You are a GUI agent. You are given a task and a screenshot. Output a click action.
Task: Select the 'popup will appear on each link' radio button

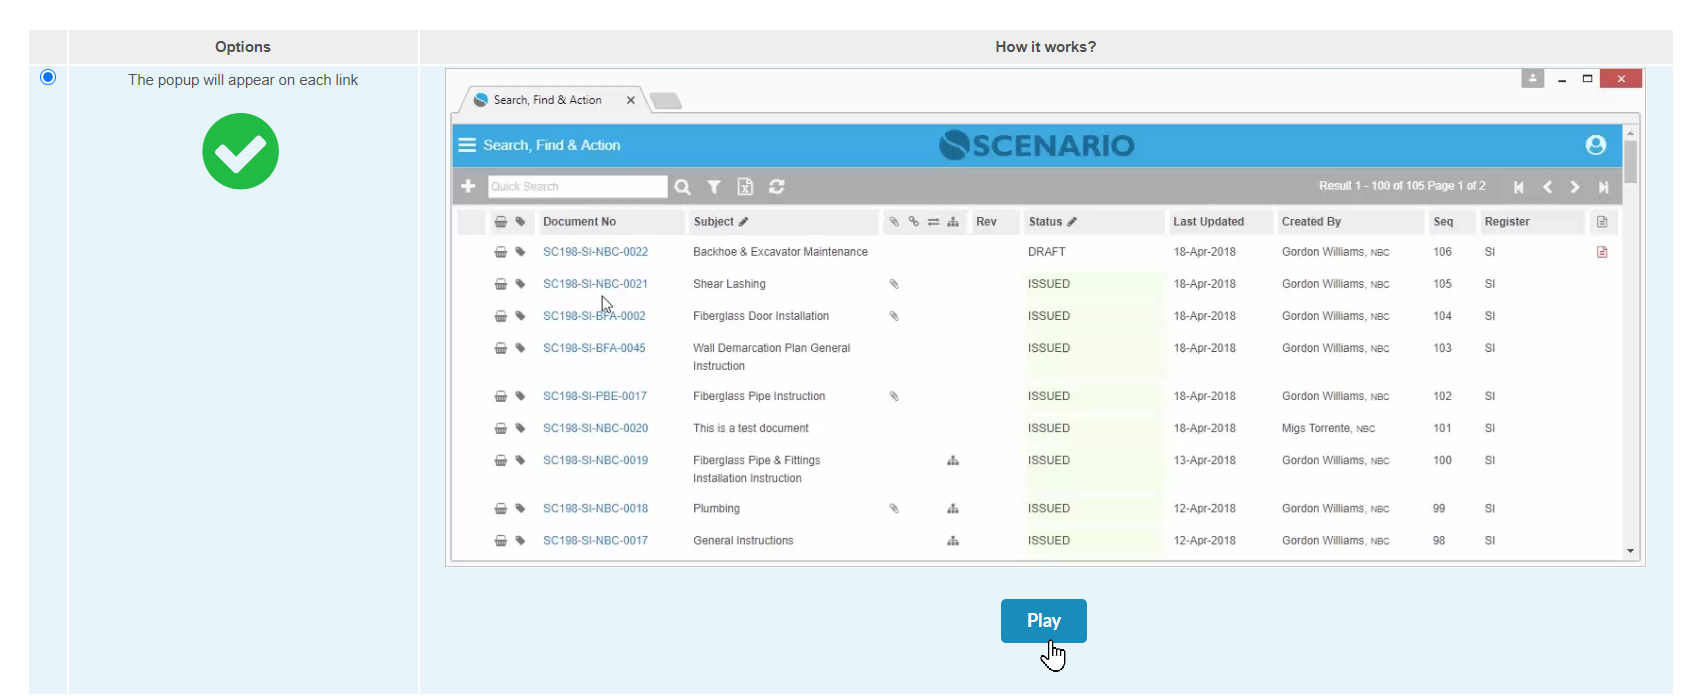(48, 78)
